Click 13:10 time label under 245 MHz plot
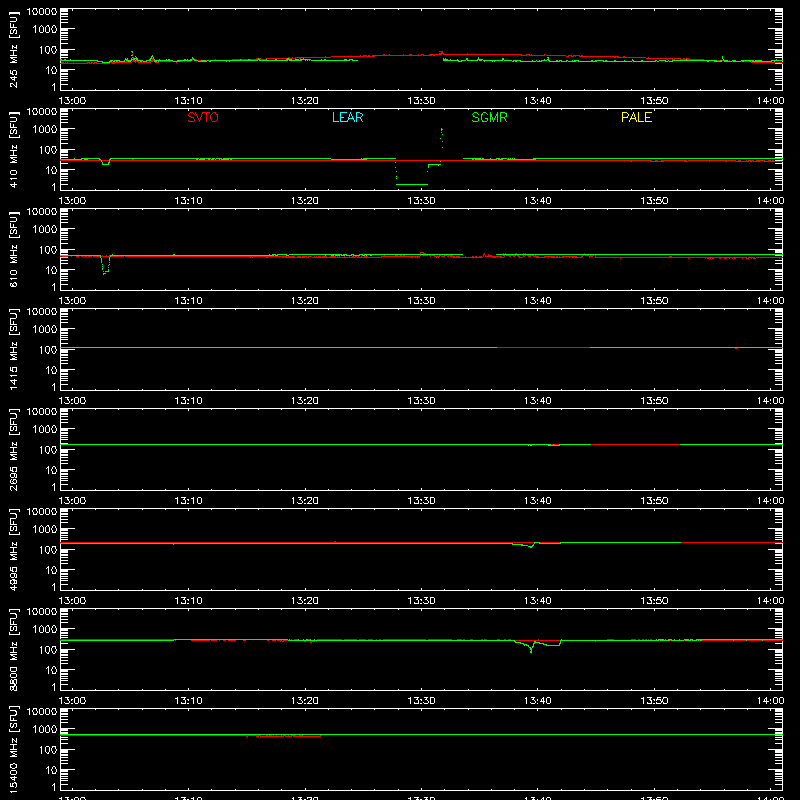 tap(188, 101)
